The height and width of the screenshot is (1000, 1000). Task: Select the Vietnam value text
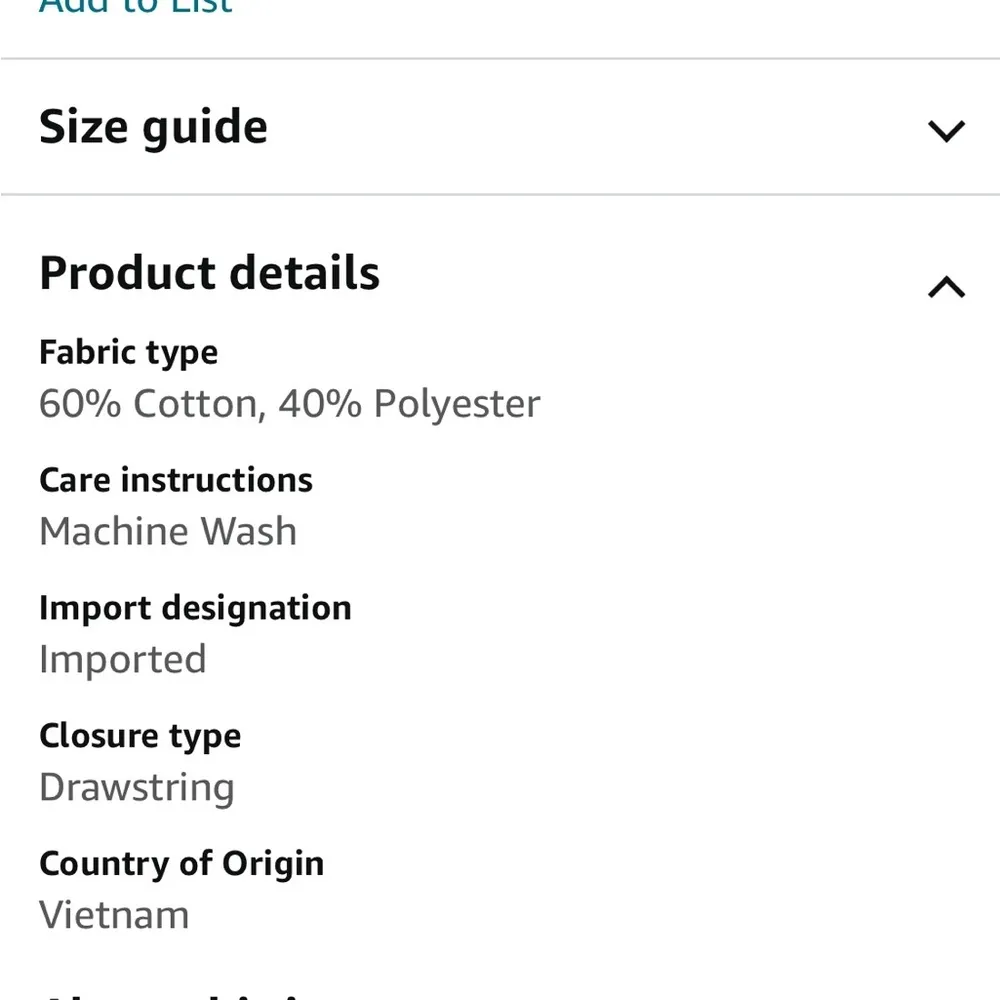coord(113,914)
